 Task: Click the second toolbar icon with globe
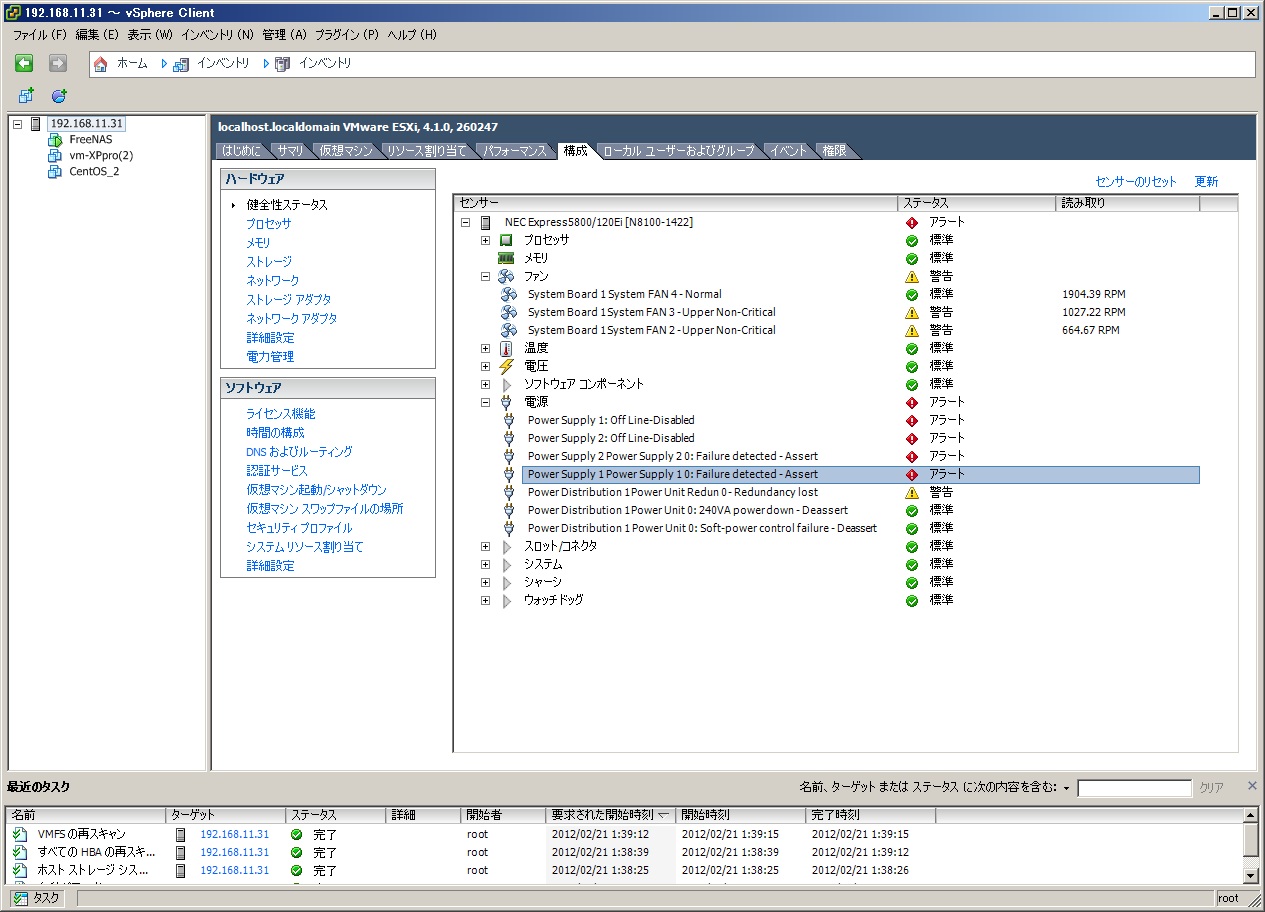pyautogui.click(x=59, y=96)
